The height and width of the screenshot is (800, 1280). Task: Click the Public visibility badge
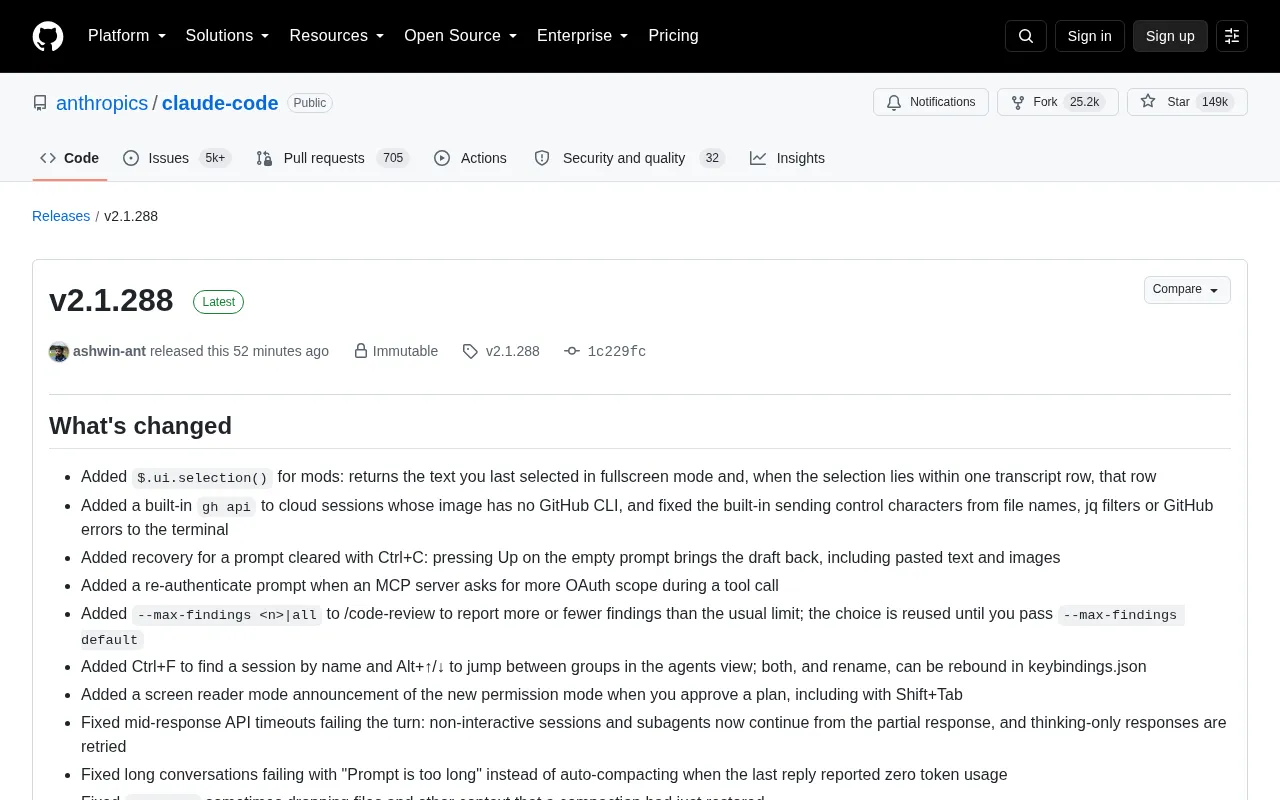click(310, 103)
